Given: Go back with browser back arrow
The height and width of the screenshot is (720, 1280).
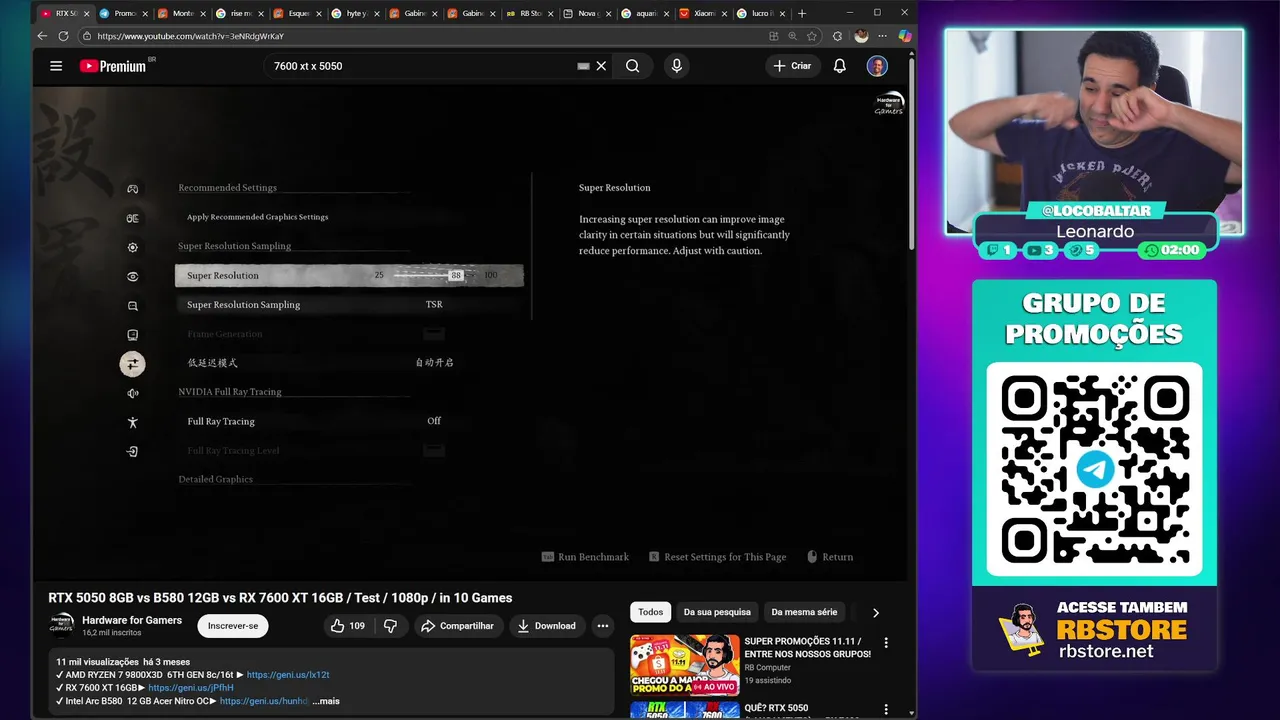Looking at the screenshot, I should pyautogui.click(x=42, y=36).
